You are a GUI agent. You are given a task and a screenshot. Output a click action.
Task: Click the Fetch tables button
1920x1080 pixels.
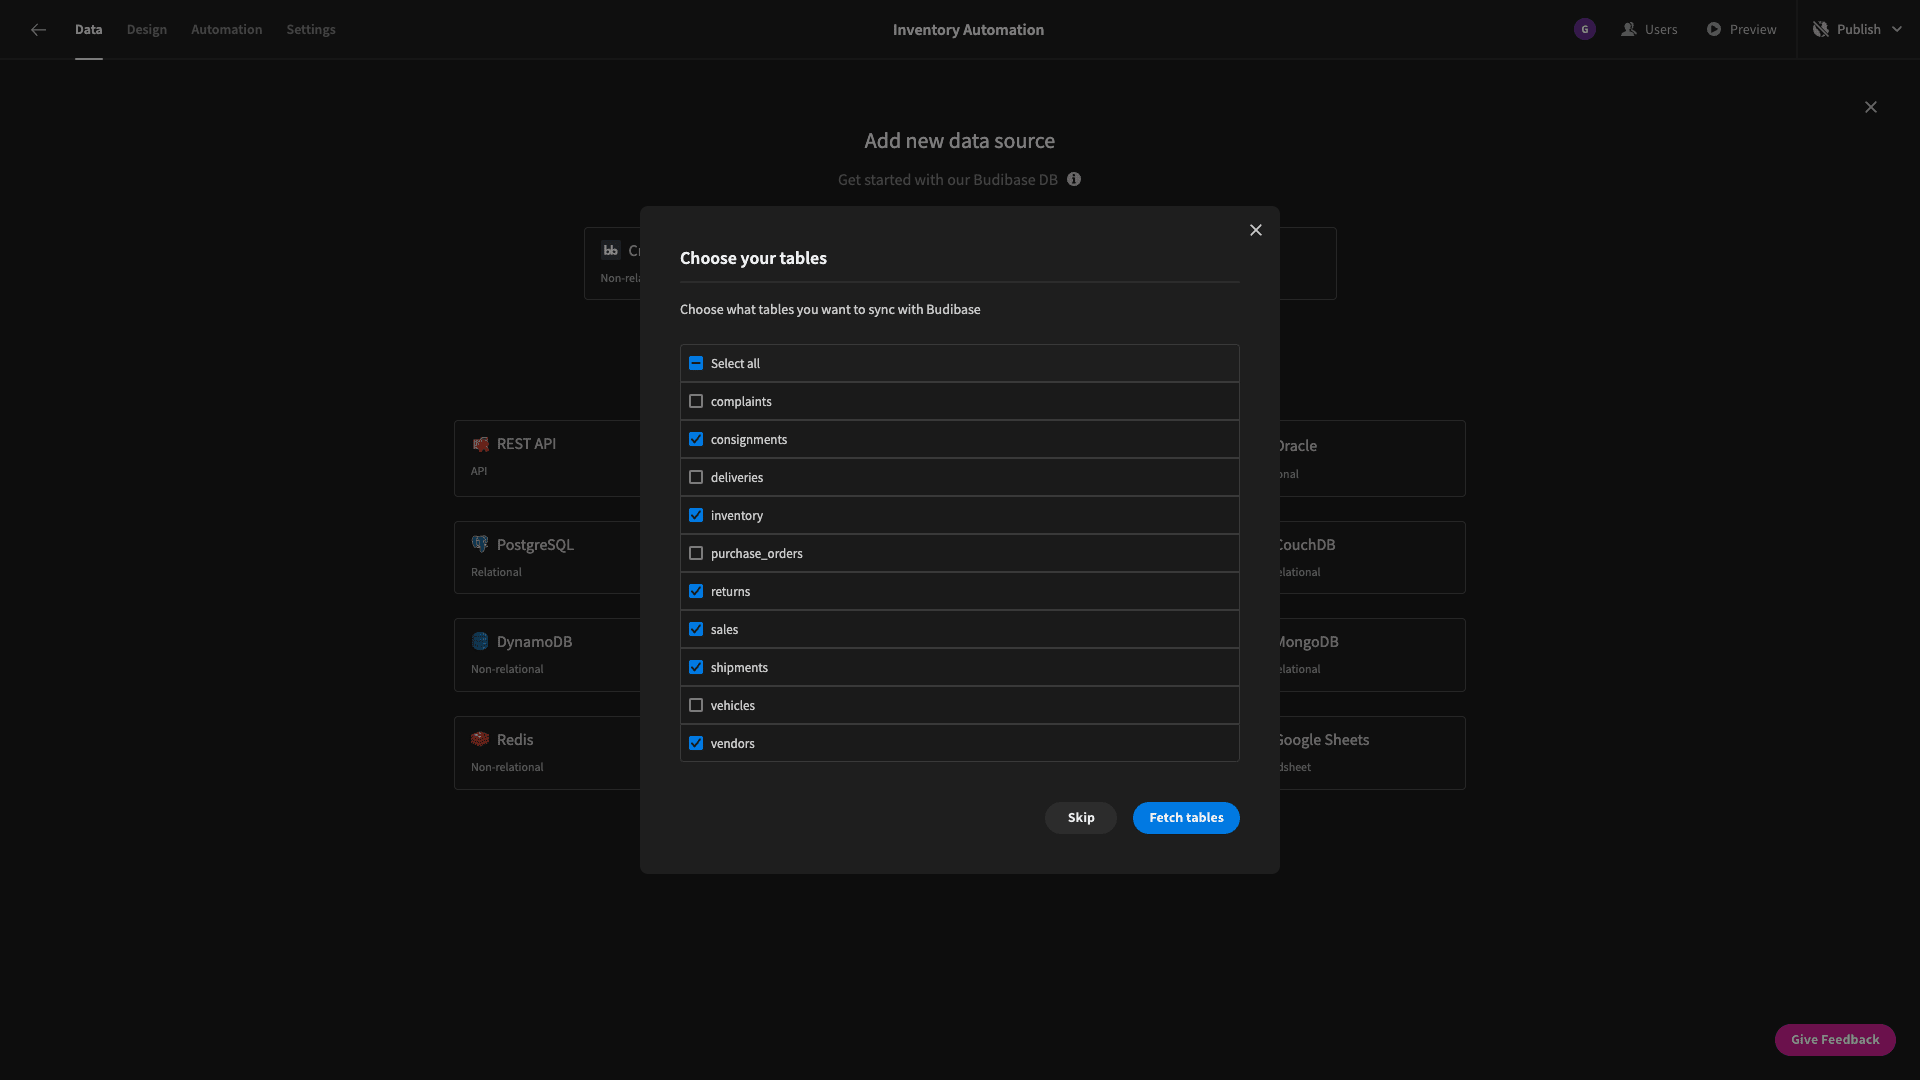tap(1186, 818)
